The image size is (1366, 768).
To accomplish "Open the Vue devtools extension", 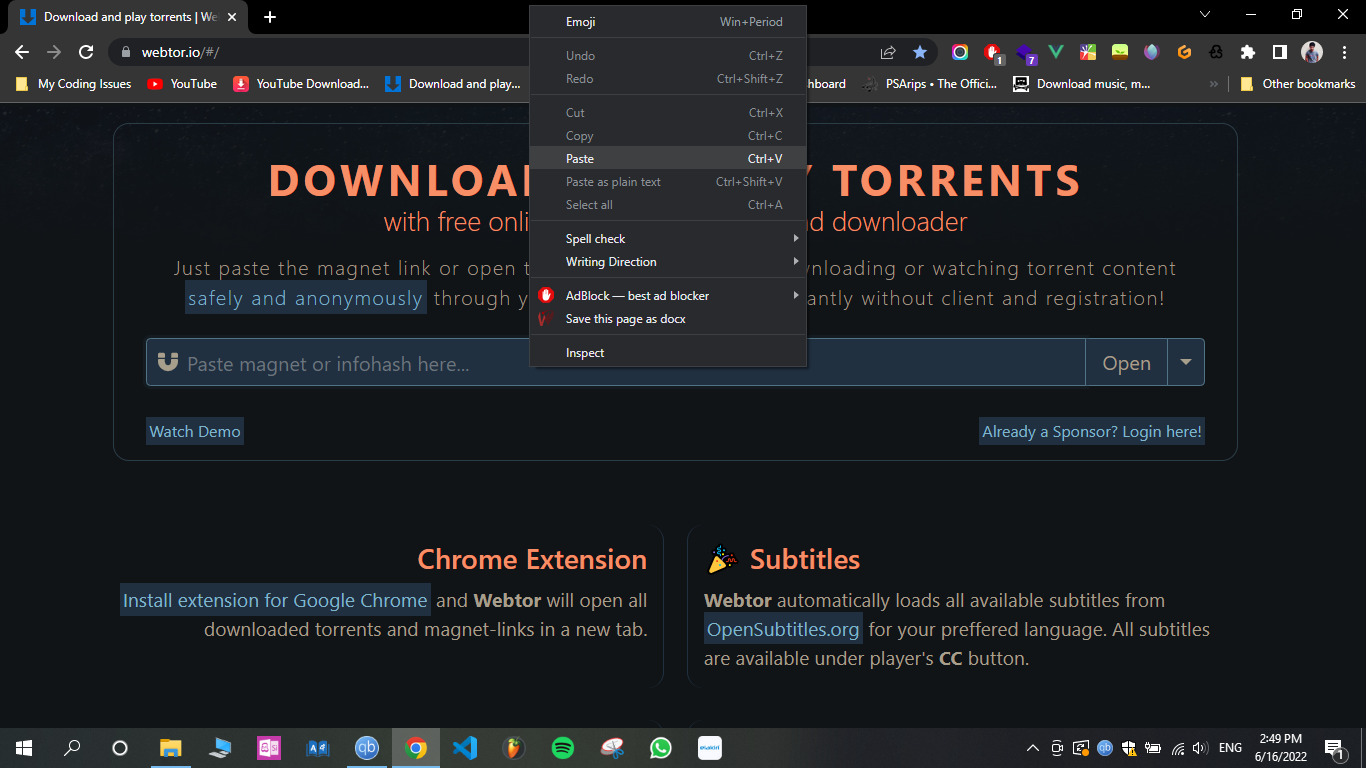I will [1056, 52].
